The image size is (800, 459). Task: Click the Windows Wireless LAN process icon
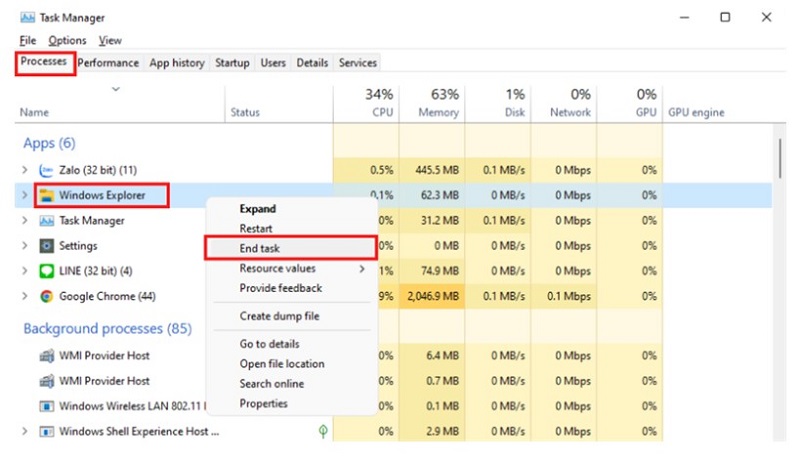[x=46, y=406]
